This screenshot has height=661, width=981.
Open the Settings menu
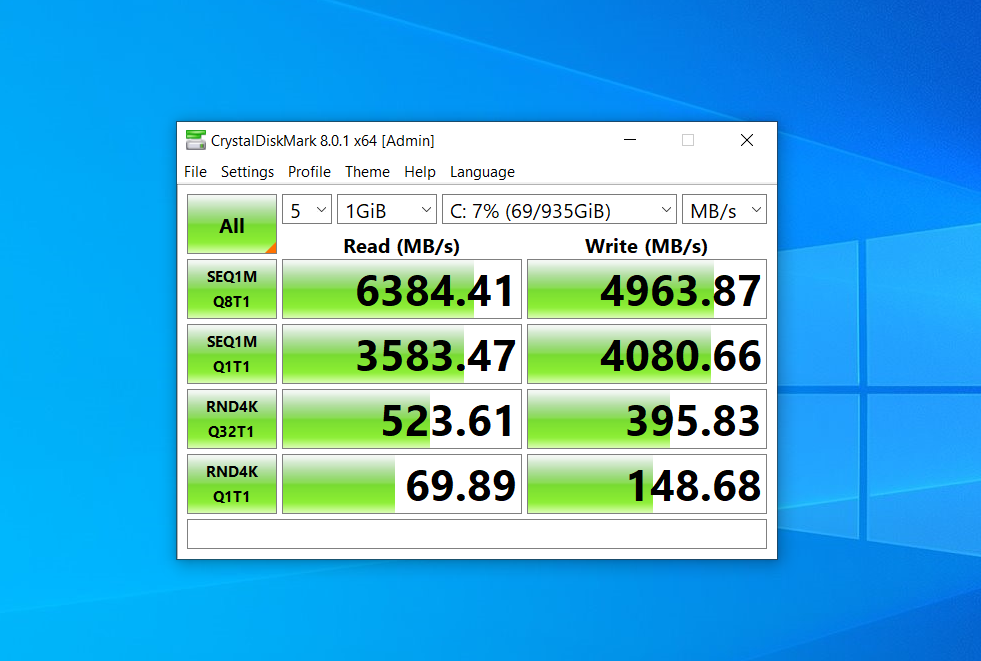[x=247, y=172]
